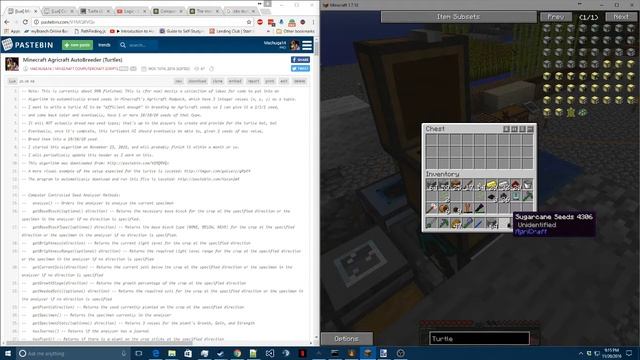
Task: Open the red AdBlock extension icon
Action: coord(260,22)
